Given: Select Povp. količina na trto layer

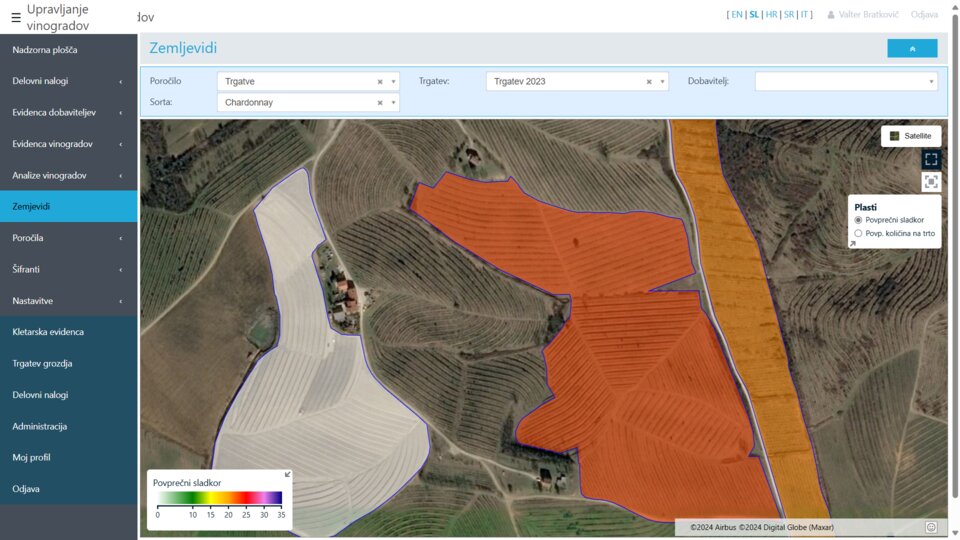Looking at the screenshot, I should [x=858, y=233].
